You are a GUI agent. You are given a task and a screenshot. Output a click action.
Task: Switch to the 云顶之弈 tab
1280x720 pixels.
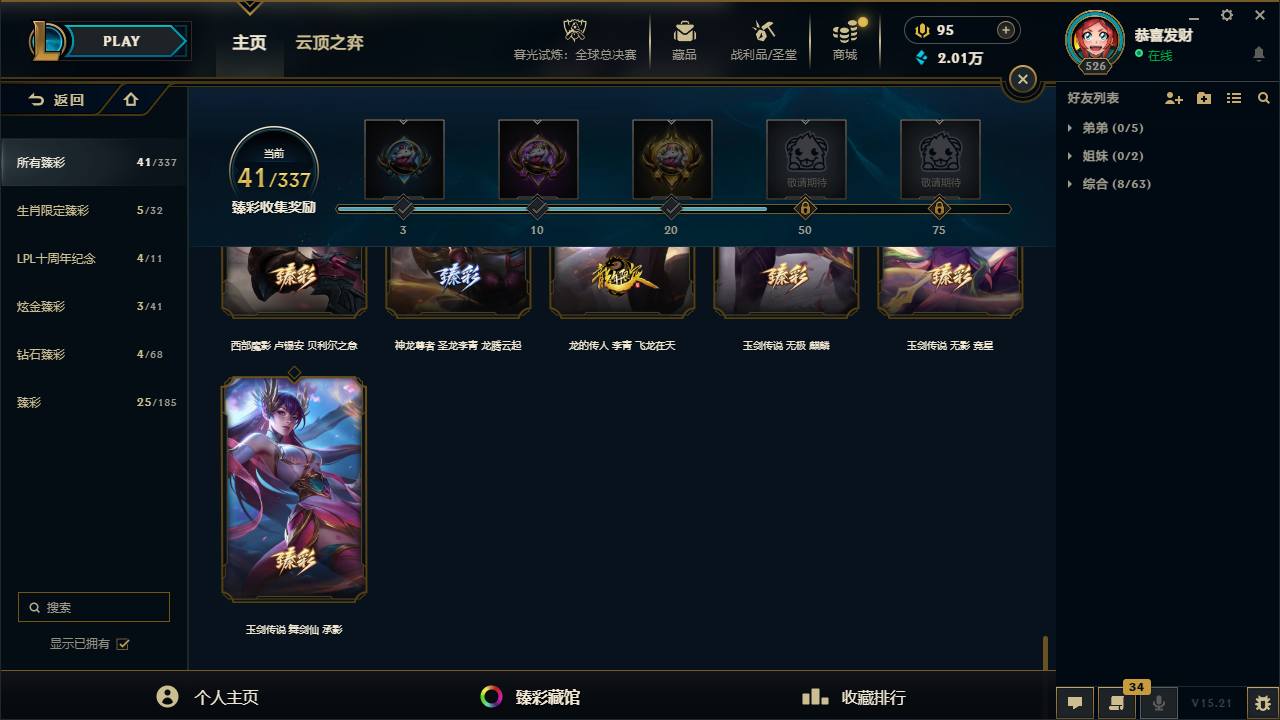pyautogui.click(x=329, y=43)
